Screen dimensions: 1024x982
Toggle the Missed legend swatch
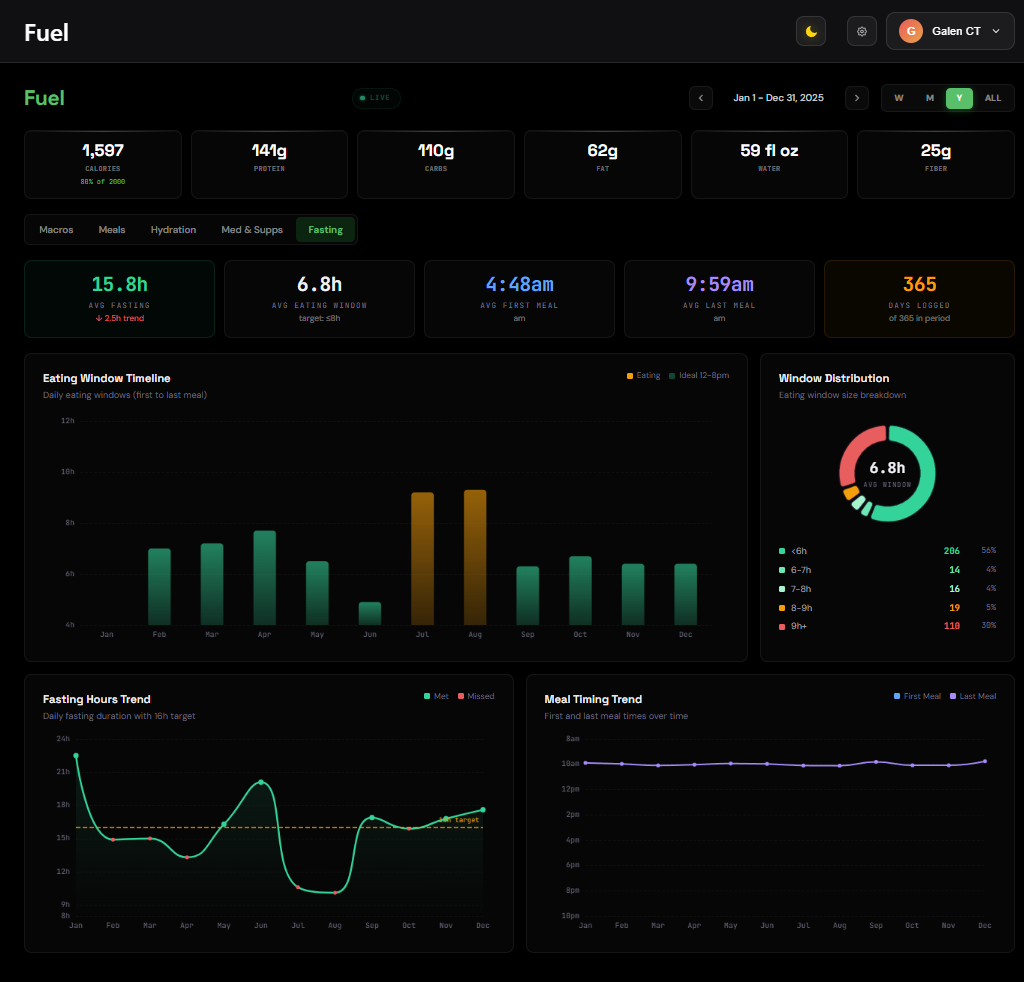[x=461, y=697]
